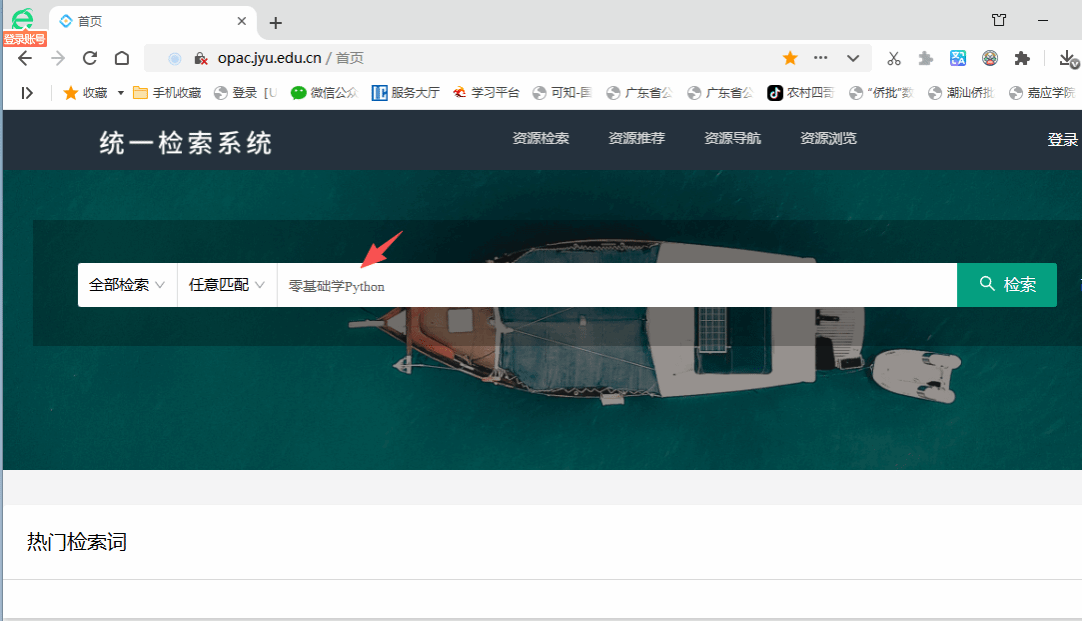Image resolution: width=1082 pixels, height=621 pixels.
Task: Expand the address bar chevron dropdown
Action: [x=853, y=58]
